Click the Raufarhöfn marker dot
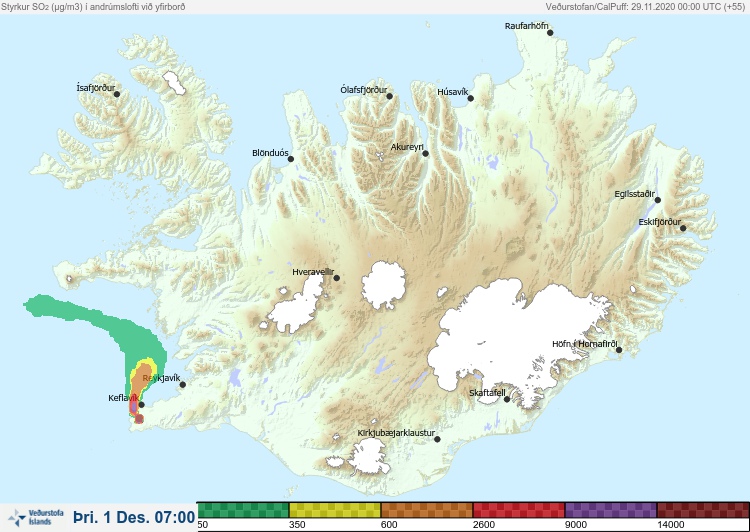750x532 pixels. [x=550, y=33]
